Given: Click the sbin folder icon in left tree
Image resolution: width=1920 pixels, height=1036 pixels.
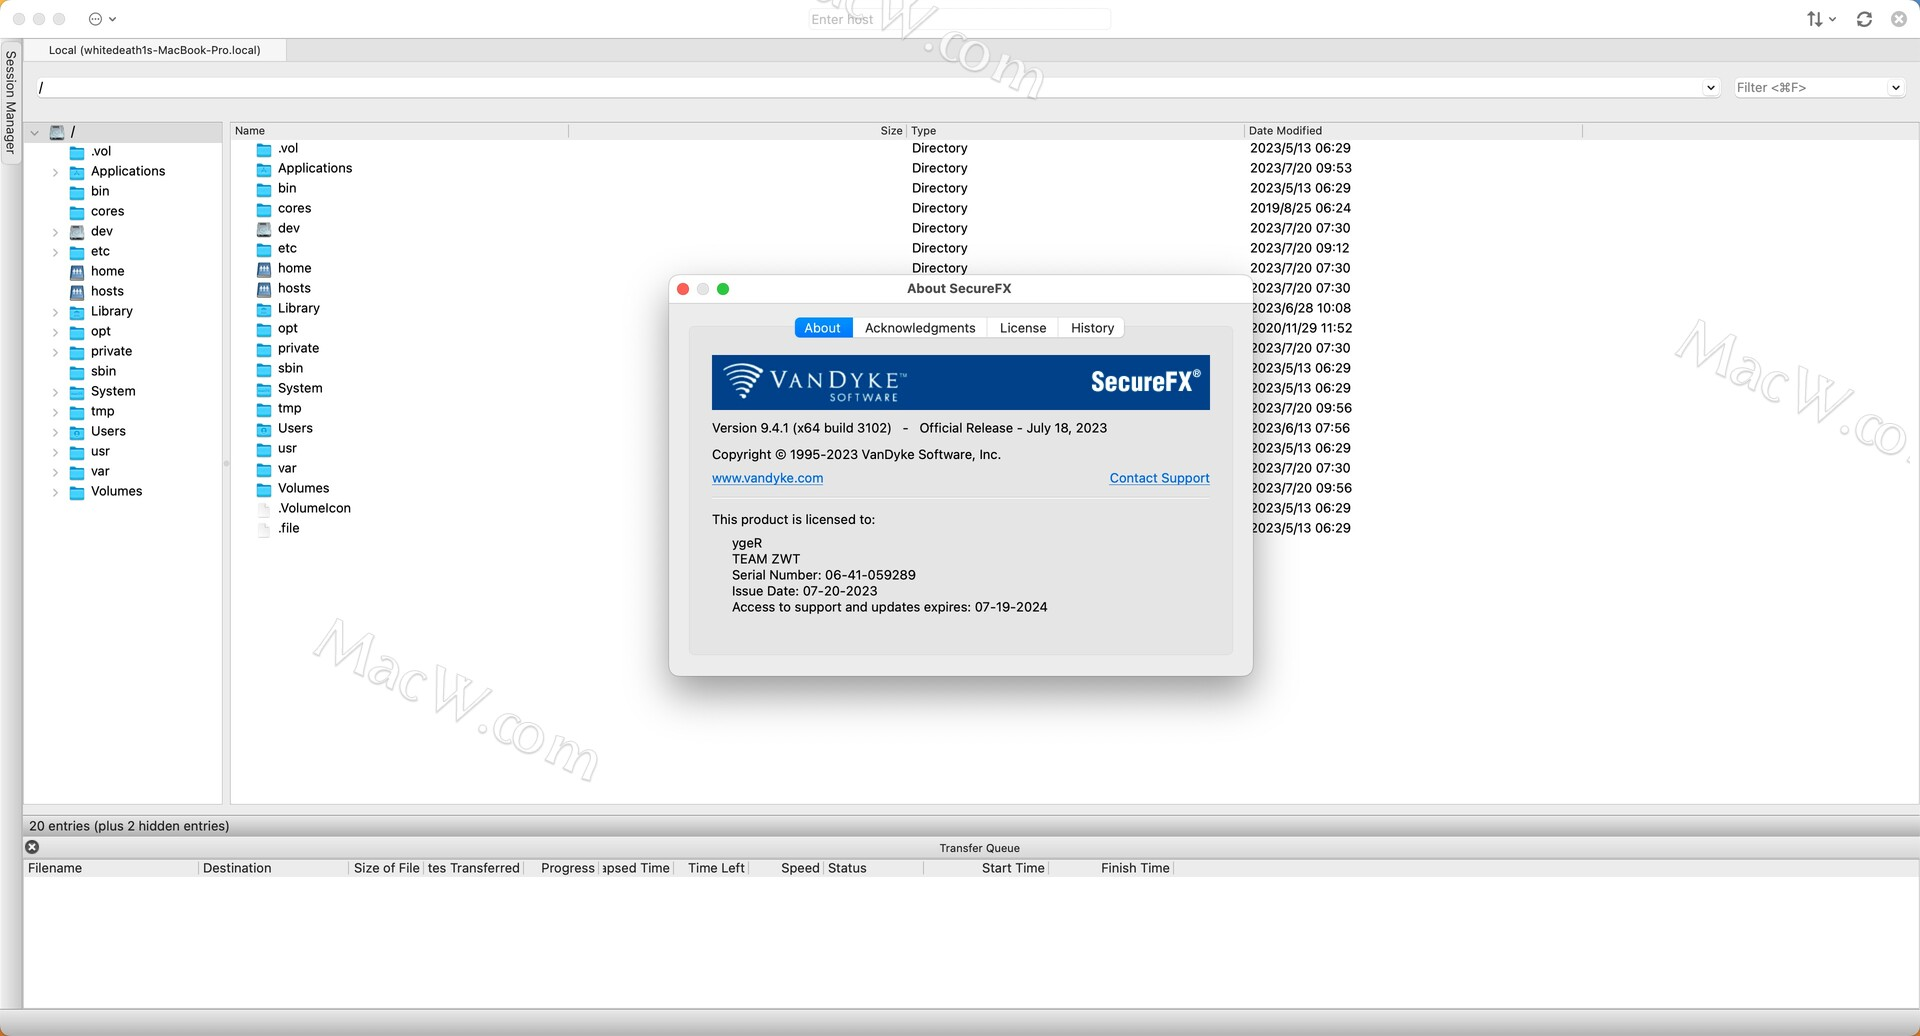Looking at the screenshot, I should click(x=77, y=372).
